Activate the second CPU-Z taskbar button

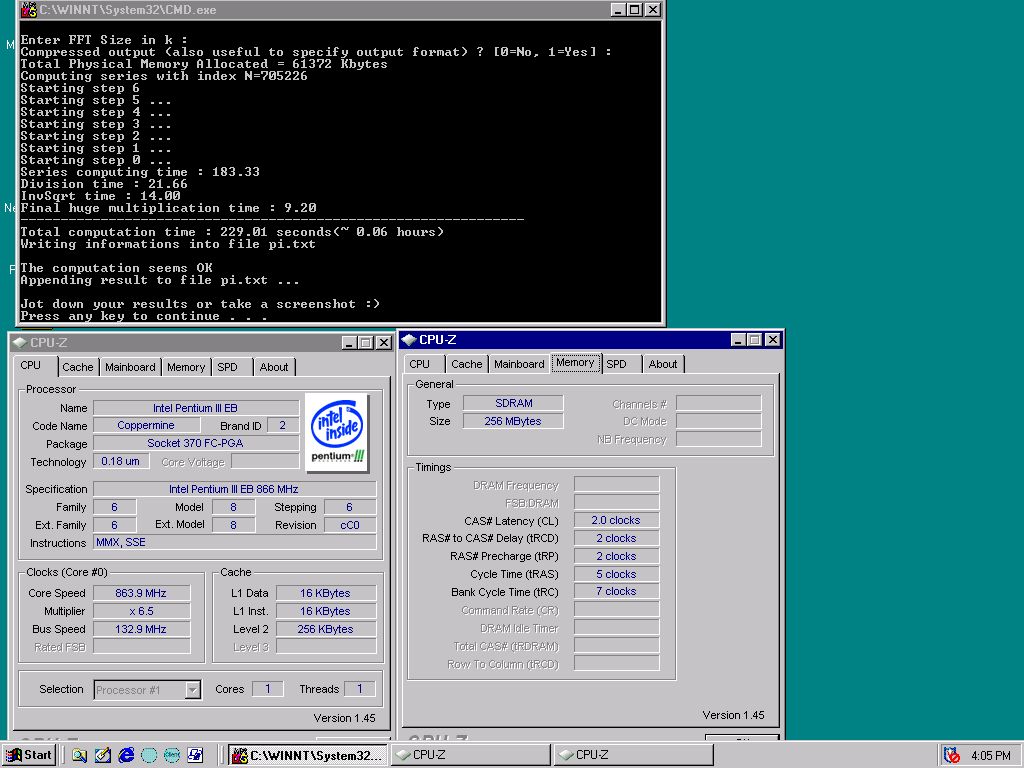633,755
